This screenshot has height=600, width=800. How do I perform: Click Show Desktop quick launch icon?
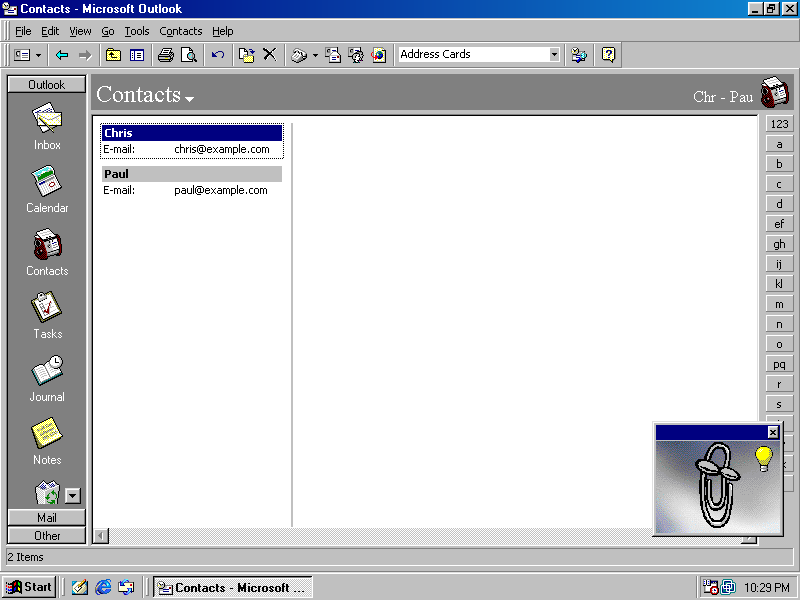[x=80, y=587]
